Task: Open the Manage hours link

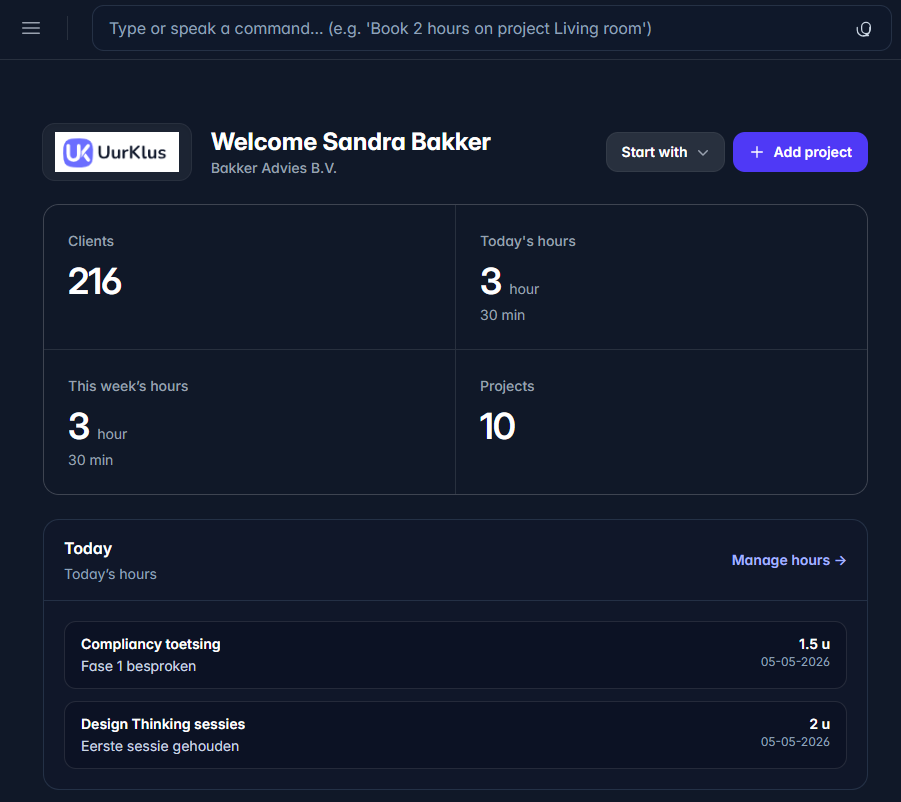Action: pyautogui.click(x=788, y=560)
